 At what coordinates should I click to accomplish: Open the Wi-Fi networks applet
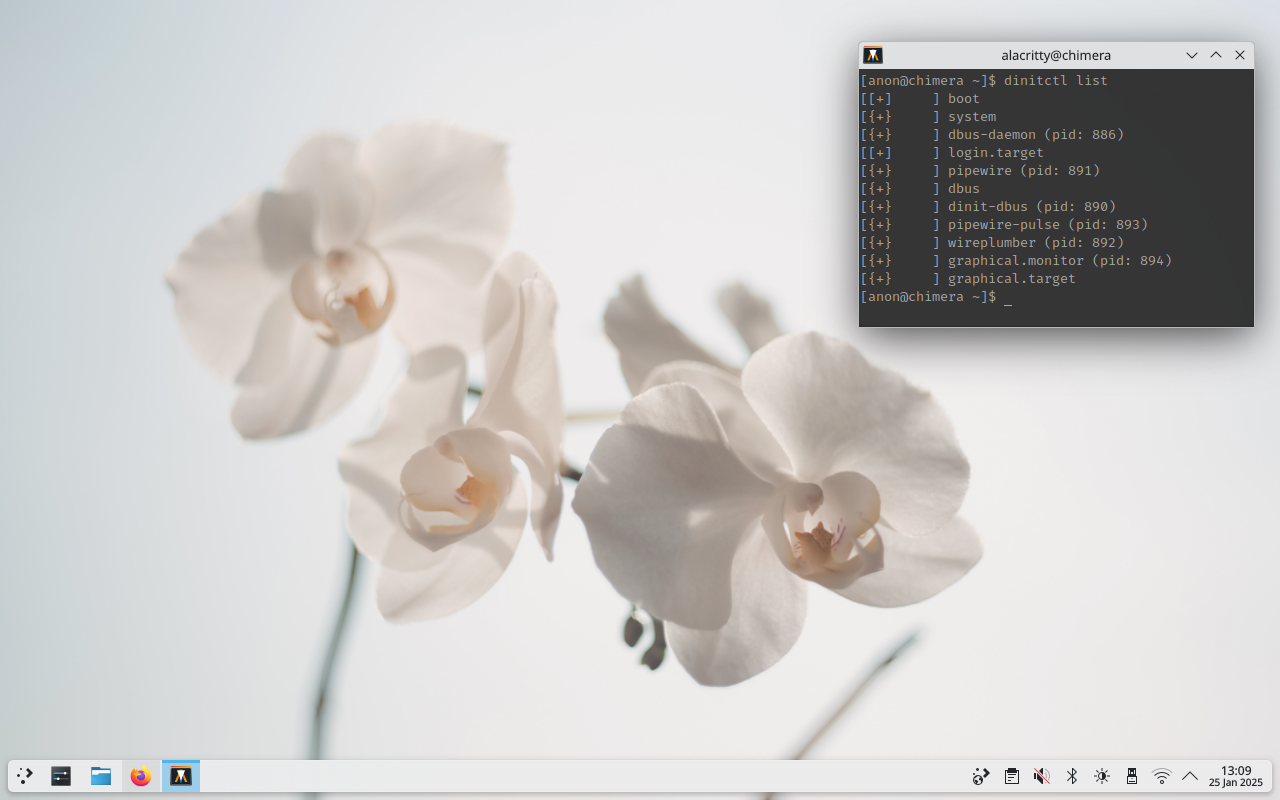(x=1162, y=776)
